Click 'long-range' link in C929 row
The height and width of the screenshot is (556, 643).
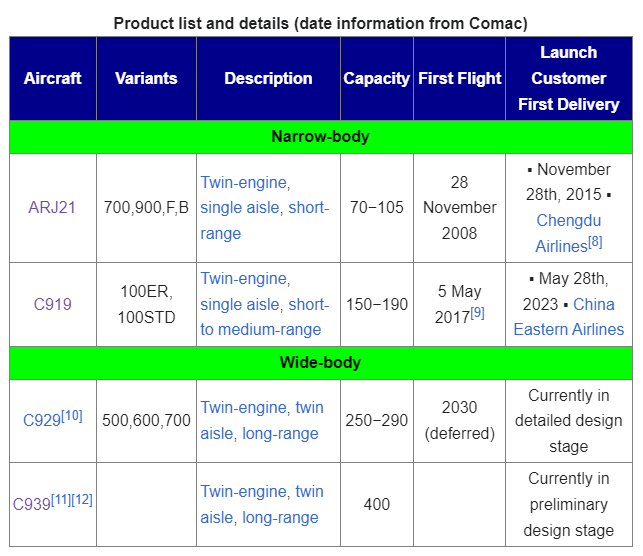(280, 433)
